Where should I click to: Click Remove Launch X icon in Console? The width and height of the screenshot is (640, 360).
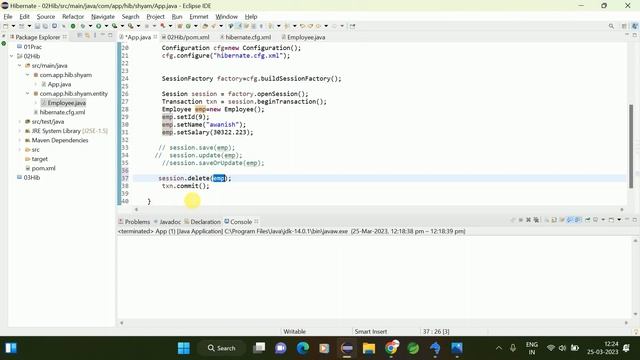pyautogui.click(x=529, y=220)
